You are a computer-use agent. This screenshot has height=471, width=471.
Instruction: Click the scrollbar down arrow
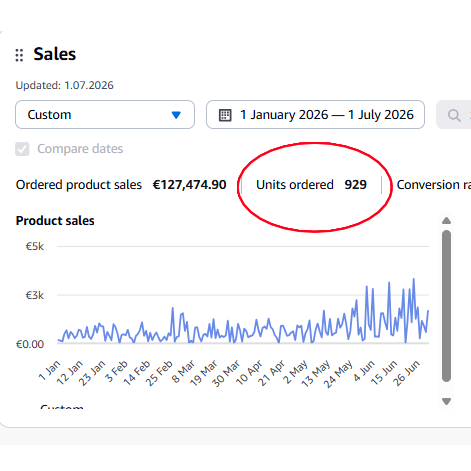[446, 401]
